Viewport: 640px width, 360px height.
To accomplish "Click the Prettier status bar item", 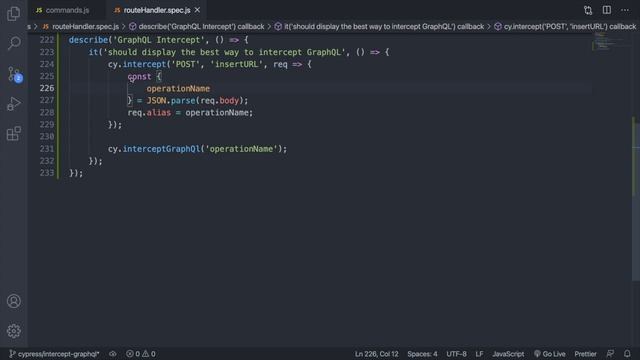I will click(585, 354).
